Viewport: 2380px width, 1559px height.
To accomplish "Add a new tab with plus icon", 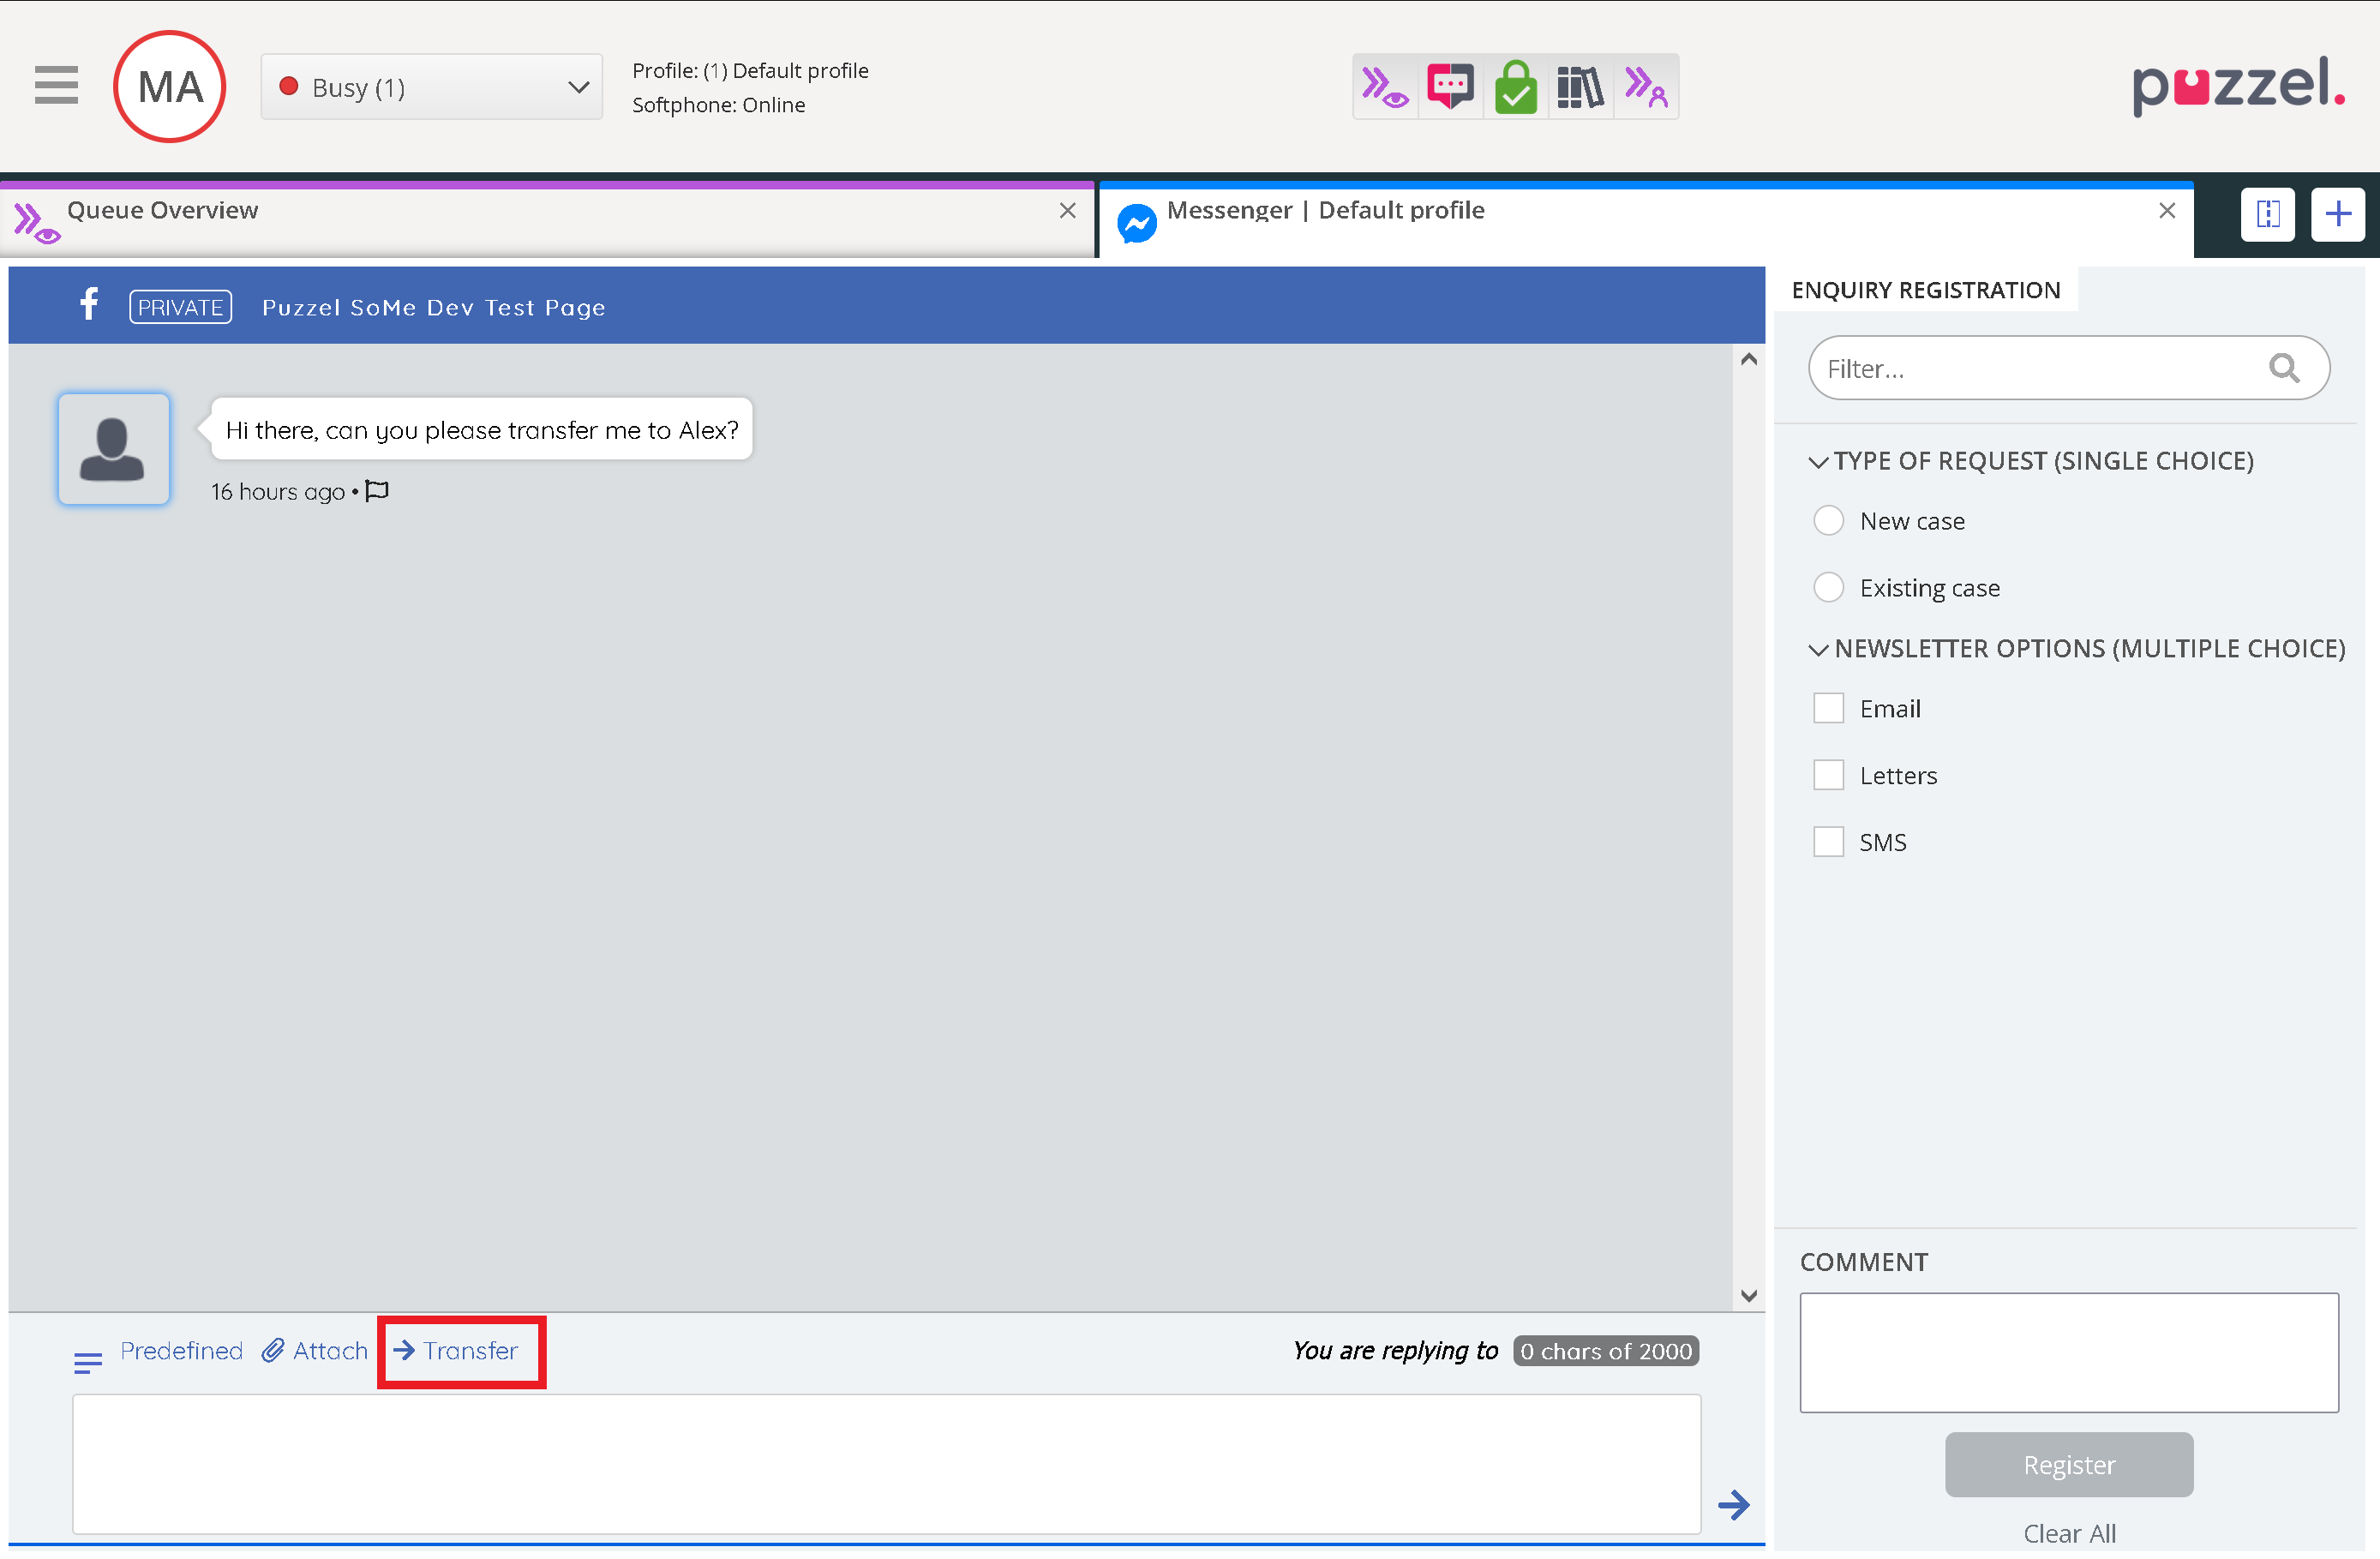I will tap(2337, 214).
